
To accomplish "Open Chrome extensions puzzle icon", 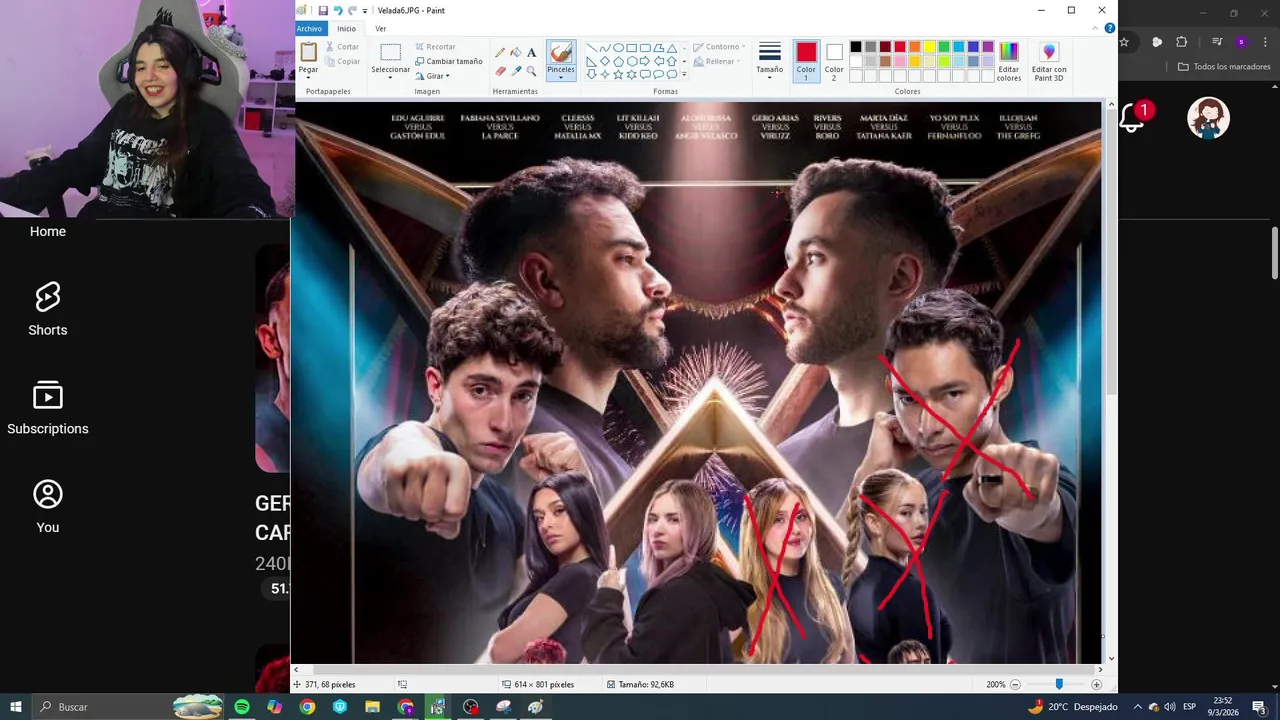I will [1182, 42].
